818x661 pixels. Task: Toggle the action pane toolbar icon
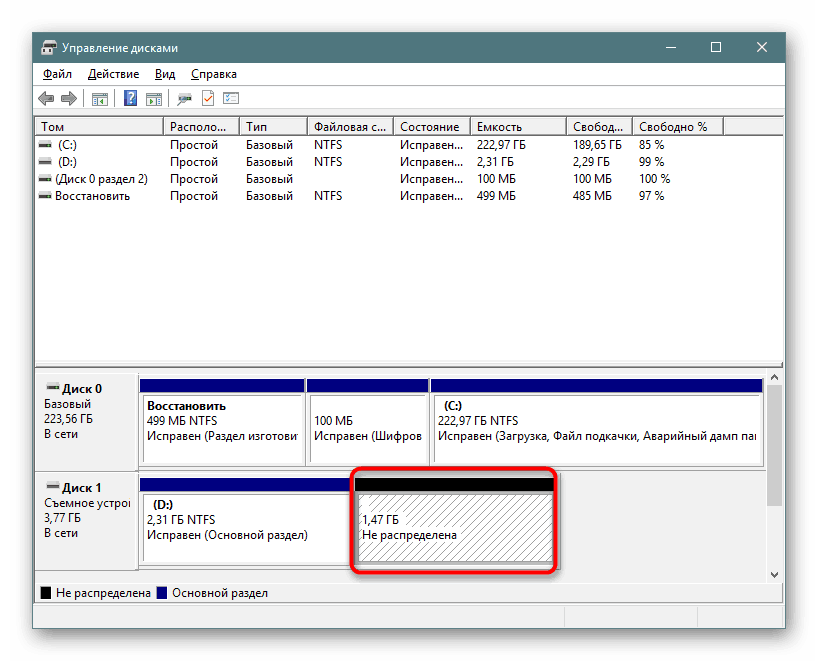pyautogui.click(x=154, y=98)
